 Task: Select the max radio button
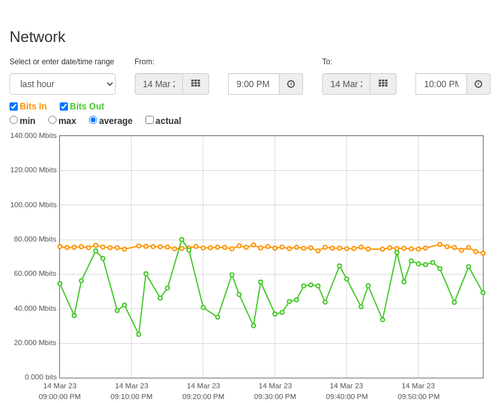pos(52,120)
